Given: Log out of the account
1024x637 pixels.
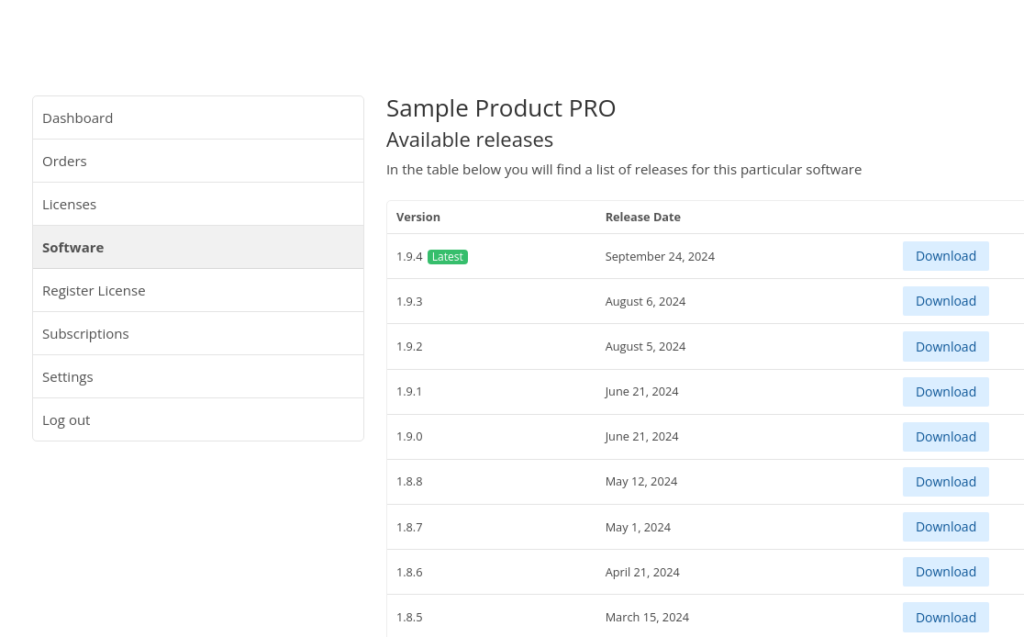Looking at the screenshot, I should coord(66,420).
